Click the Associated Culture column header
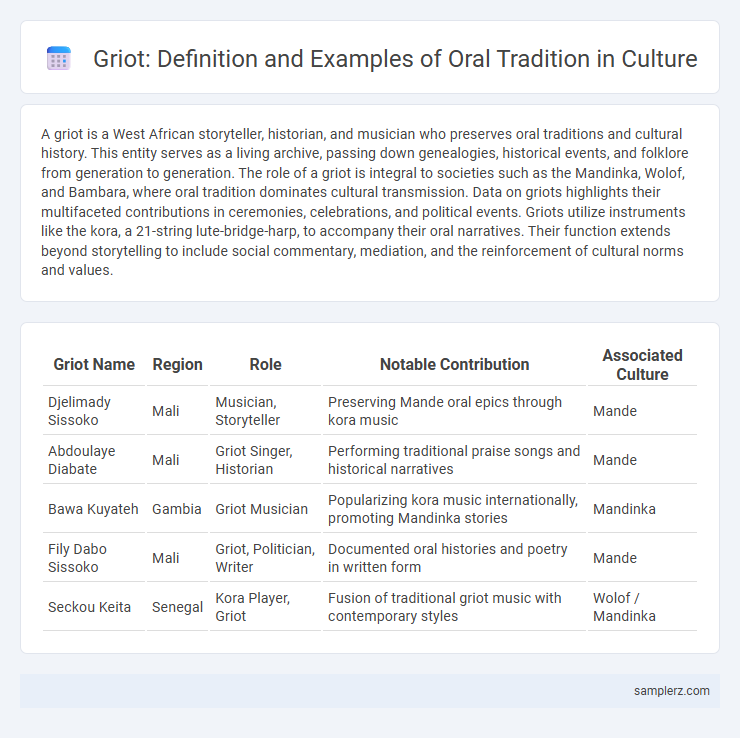This screenshot has width=740, height=738. (x=642, y=364)
